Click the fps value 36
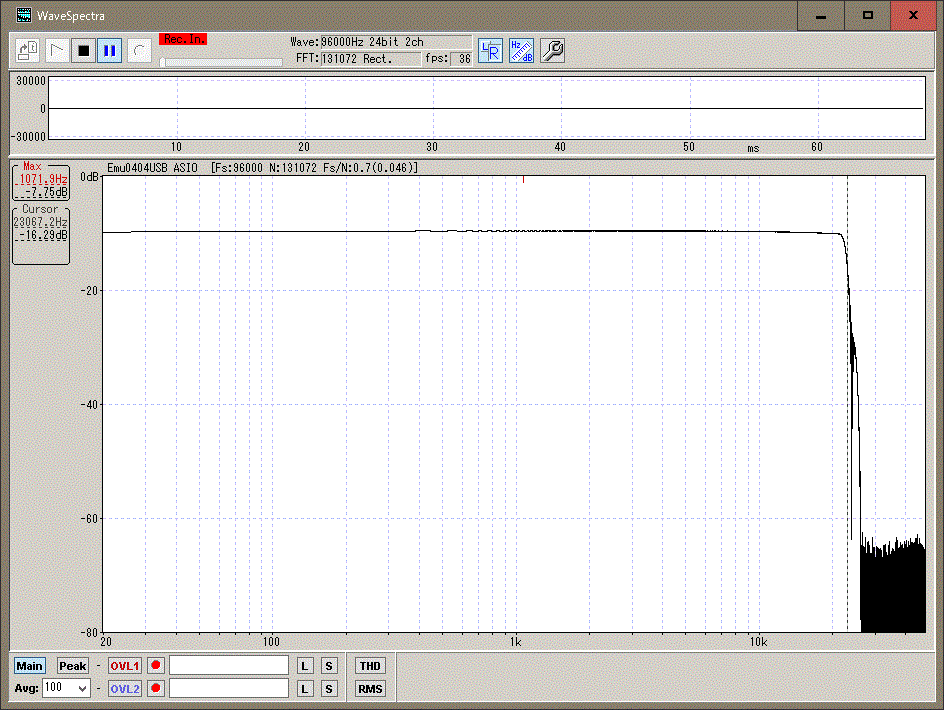Viewport: 944px width, 710px height. 464,59
